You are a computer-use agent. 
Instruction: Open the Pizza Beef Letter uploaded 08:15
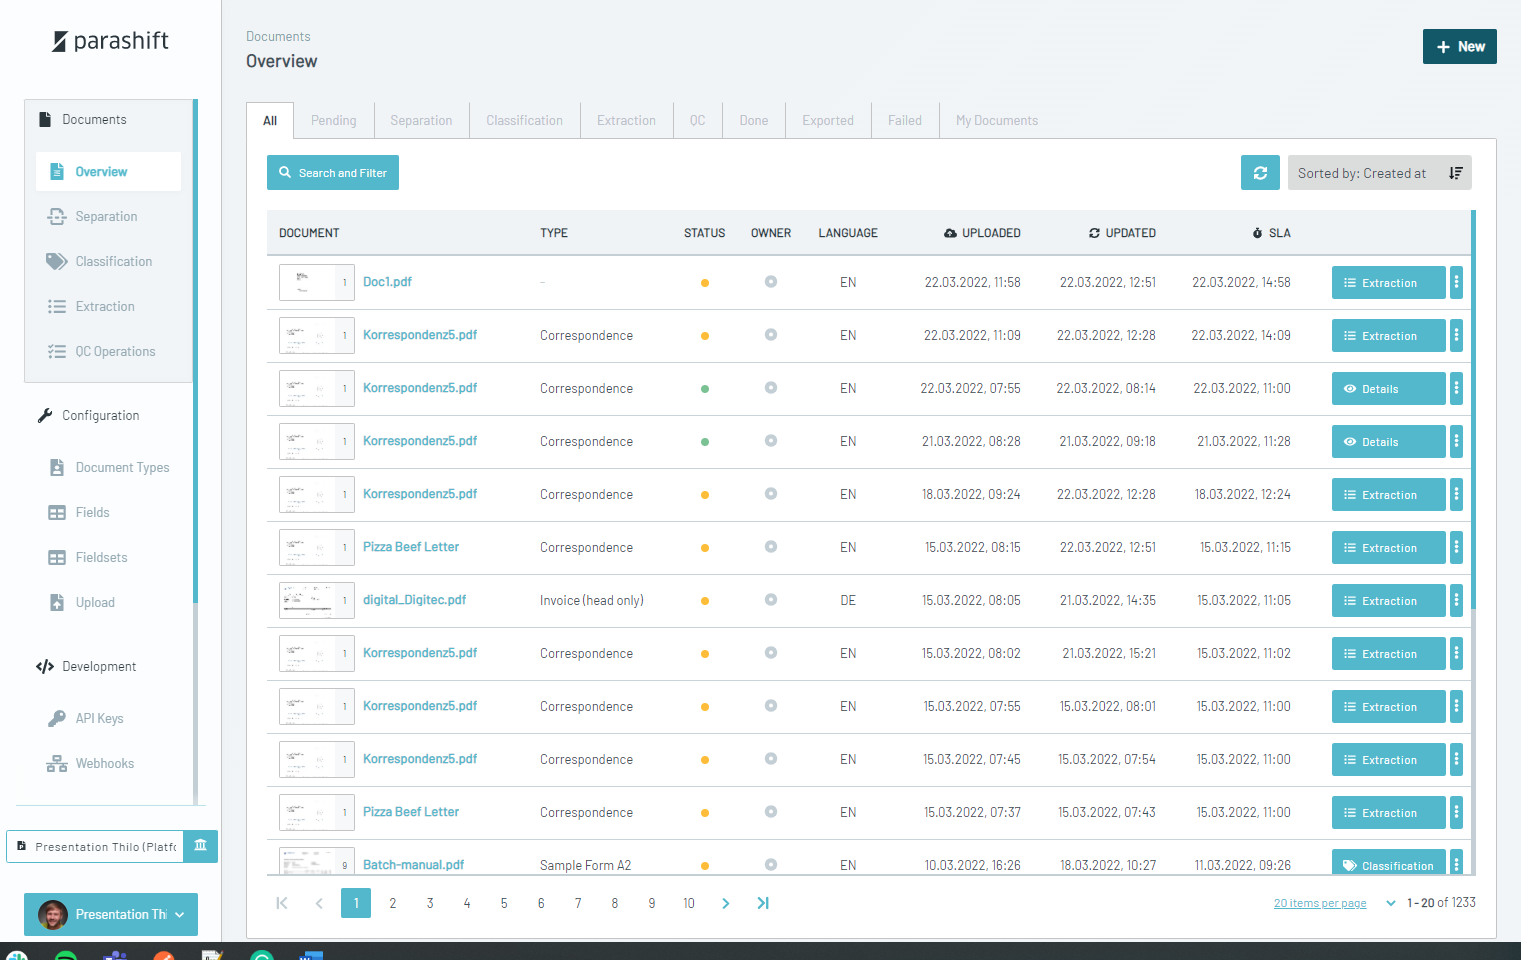coord(411,547)
